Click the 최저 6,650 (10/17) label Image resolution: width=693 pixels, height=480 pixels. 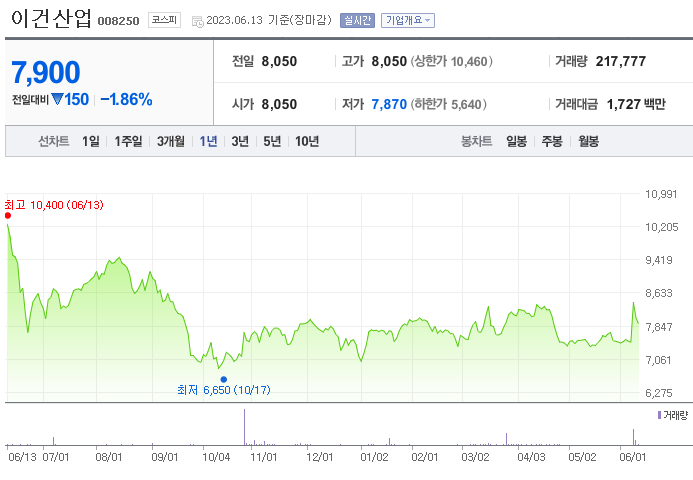[x=224, y=390]
